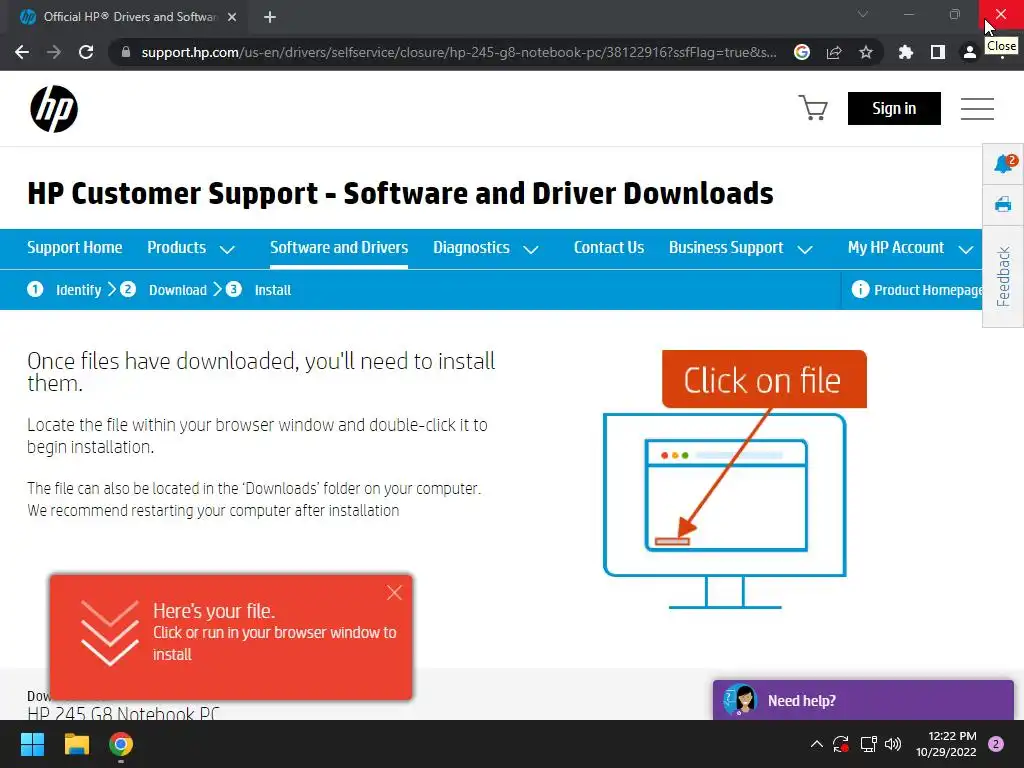Click the Click on file illustration
The image size is (1024, 768).
click(x=735, y=479)
